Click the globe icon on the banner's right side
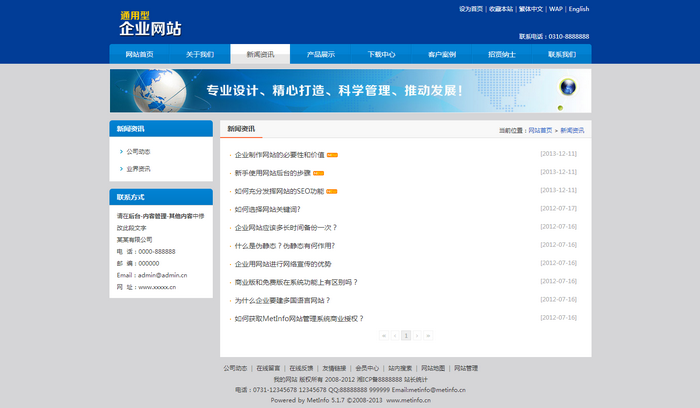 [x=568, y=86]
